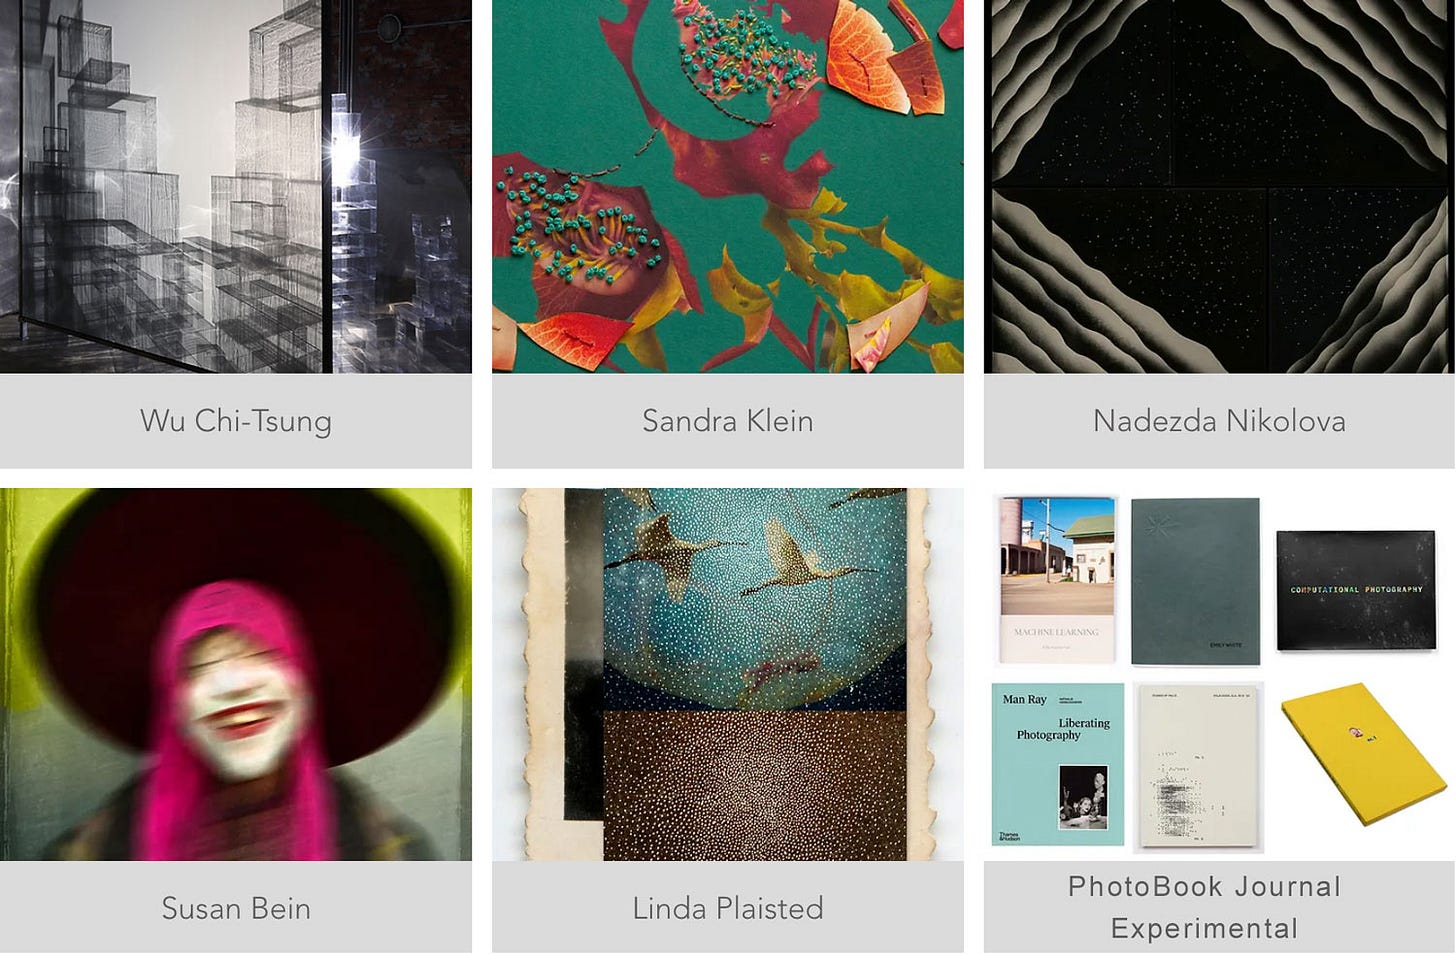Viewport: 1456px width, 954px height.
Task: Click the Wu Chi-Tsung name label
Action: click(x=236, y=421)
